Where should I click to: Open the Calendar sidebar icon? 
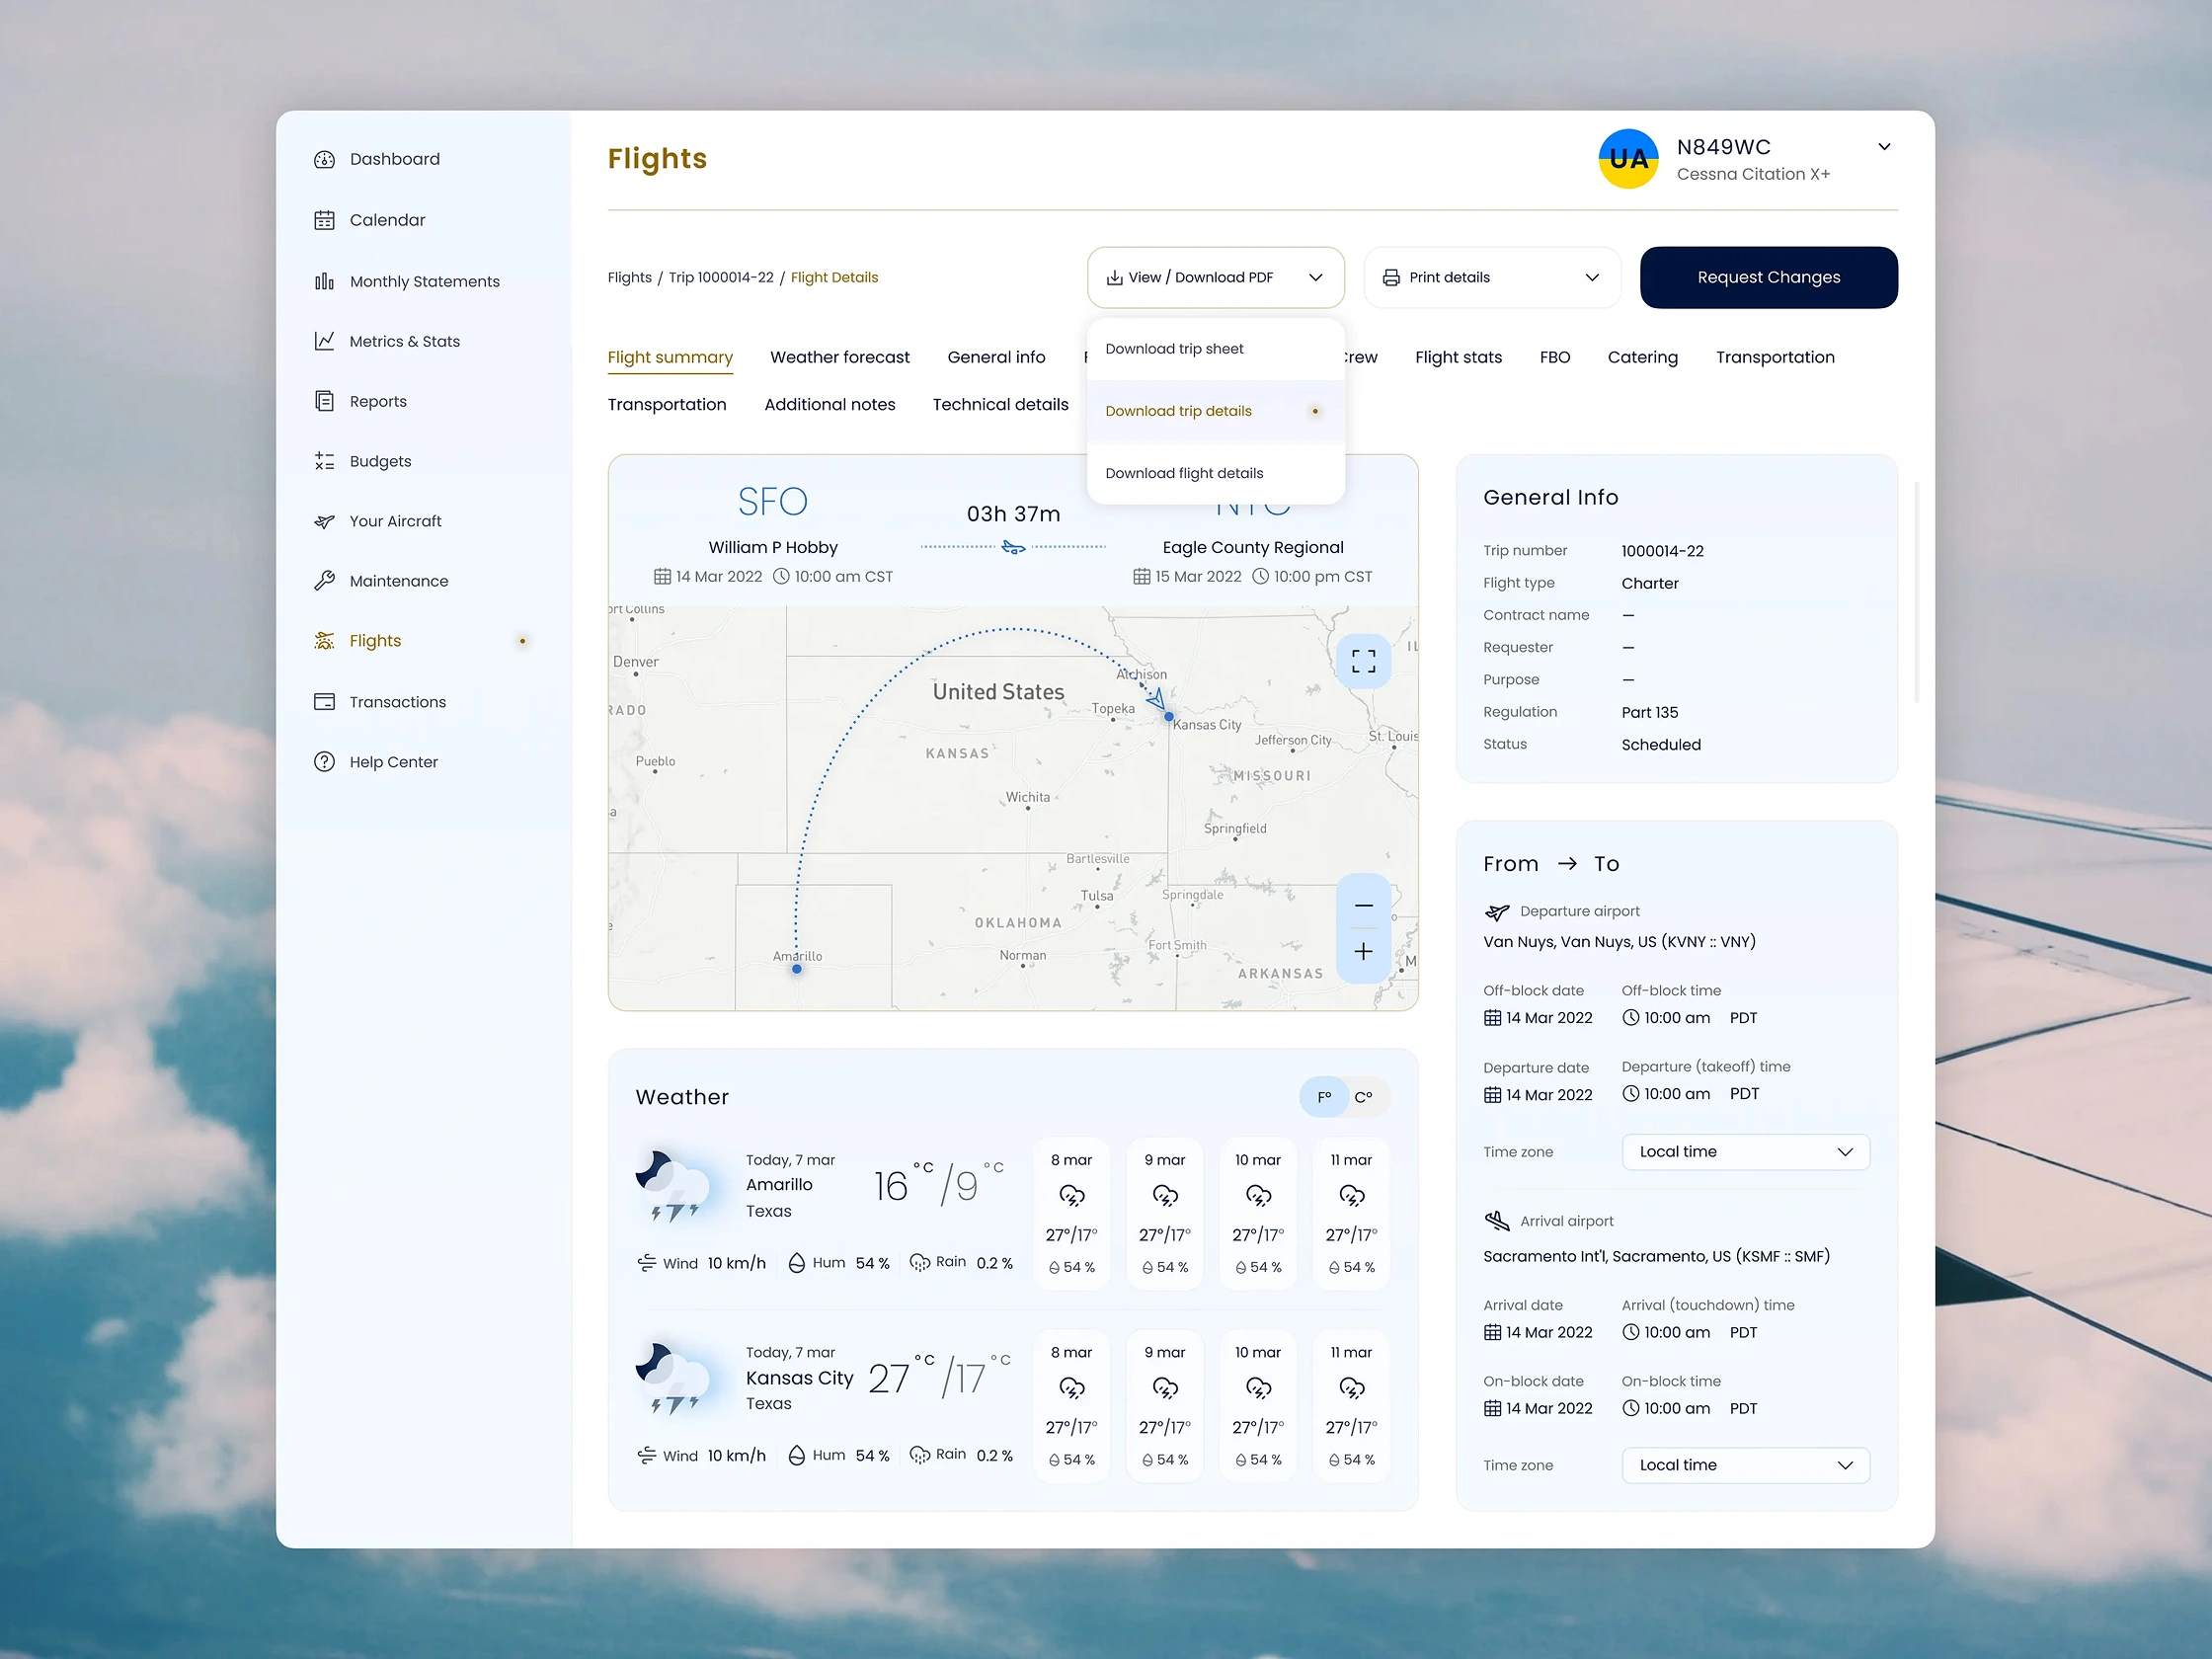tap(324, 220)
